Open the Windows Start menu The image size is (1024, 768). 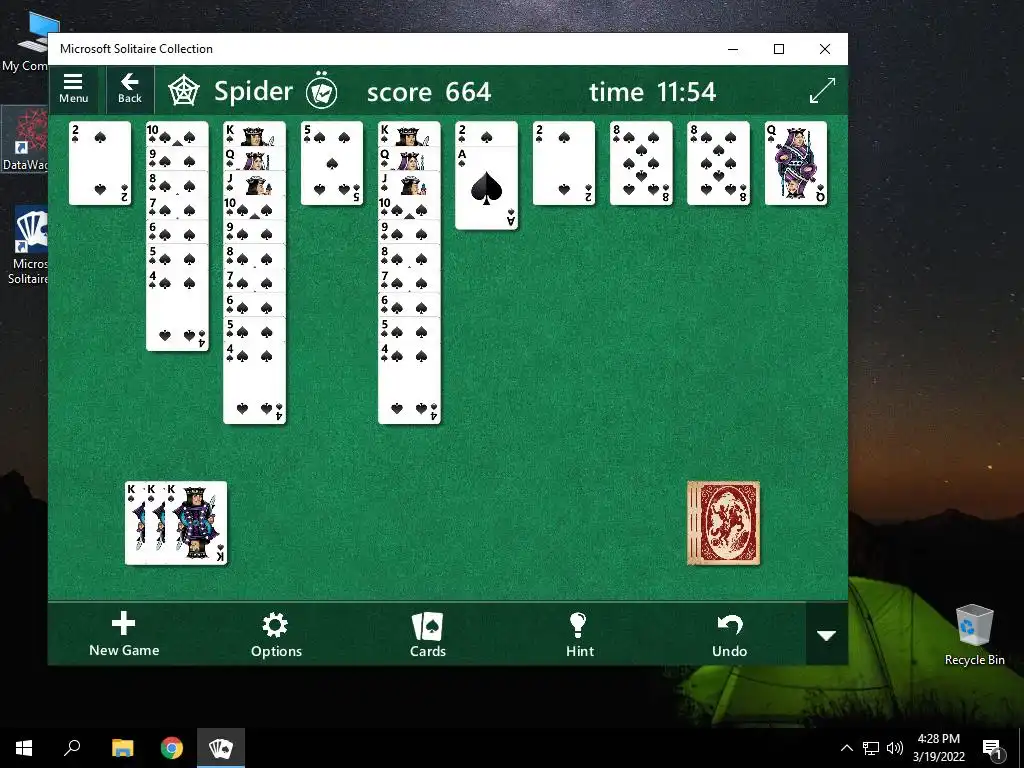click(x=24, y=748)
